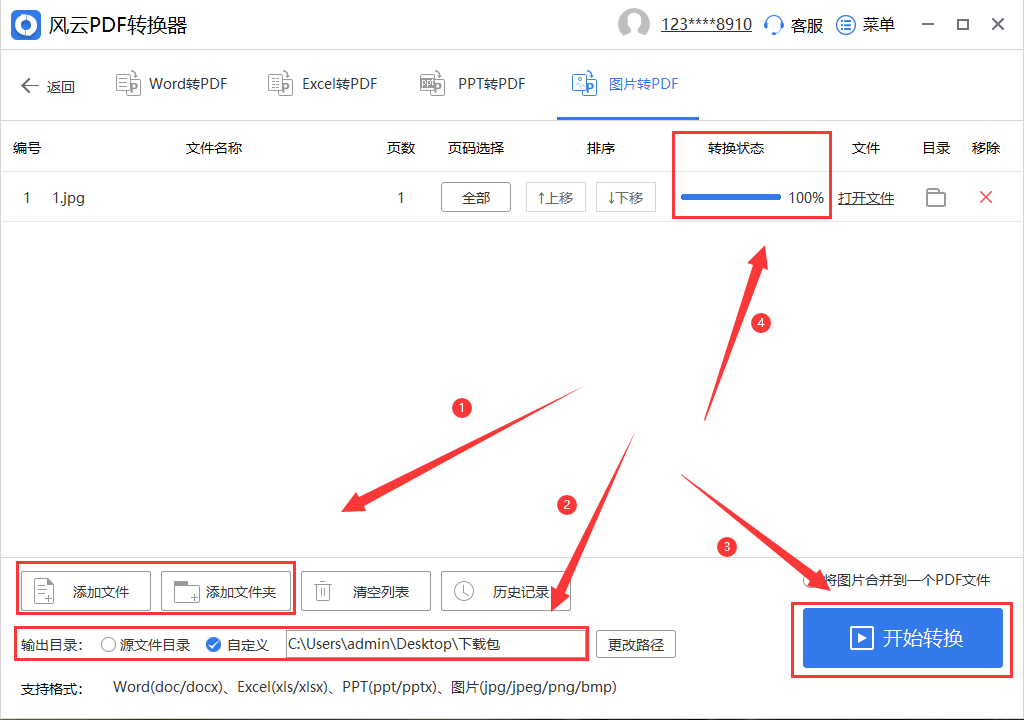
Task: Click the 风云PDF转换器 app logo icon
Action: point(26,25)
